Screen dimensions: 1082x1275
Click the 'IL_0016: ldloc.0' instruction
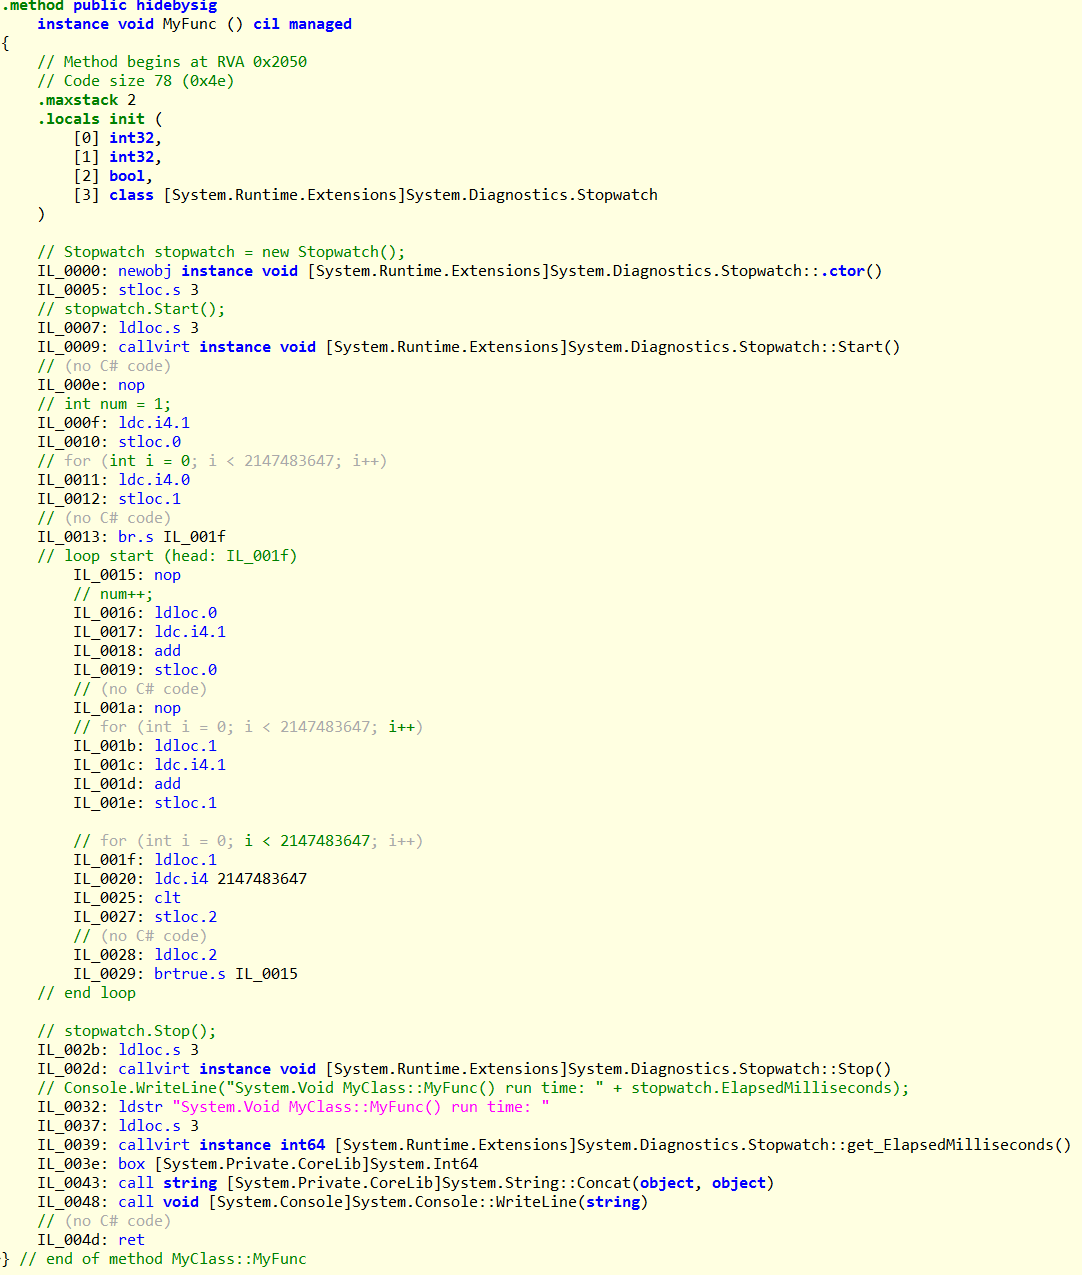tap(145, 613)
